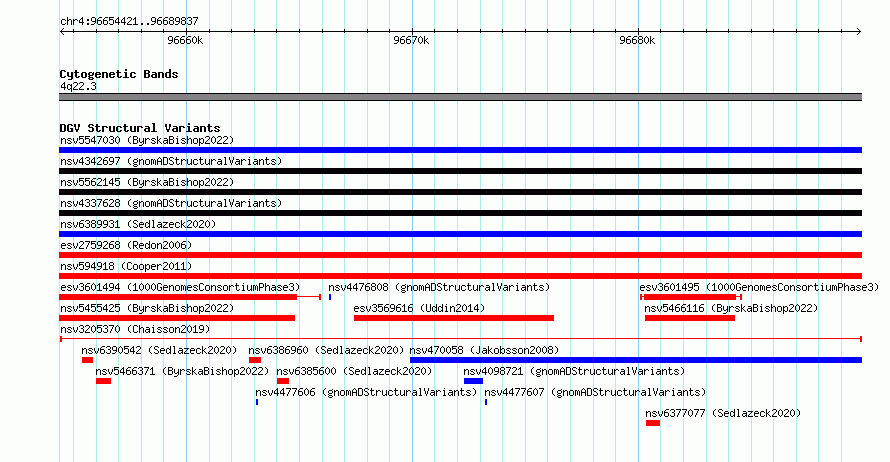The height and width of the screenshot is (462, 890).
Task: Click the red bar under esv2759268
Action: pyautogui.click(x=460, y=255)
